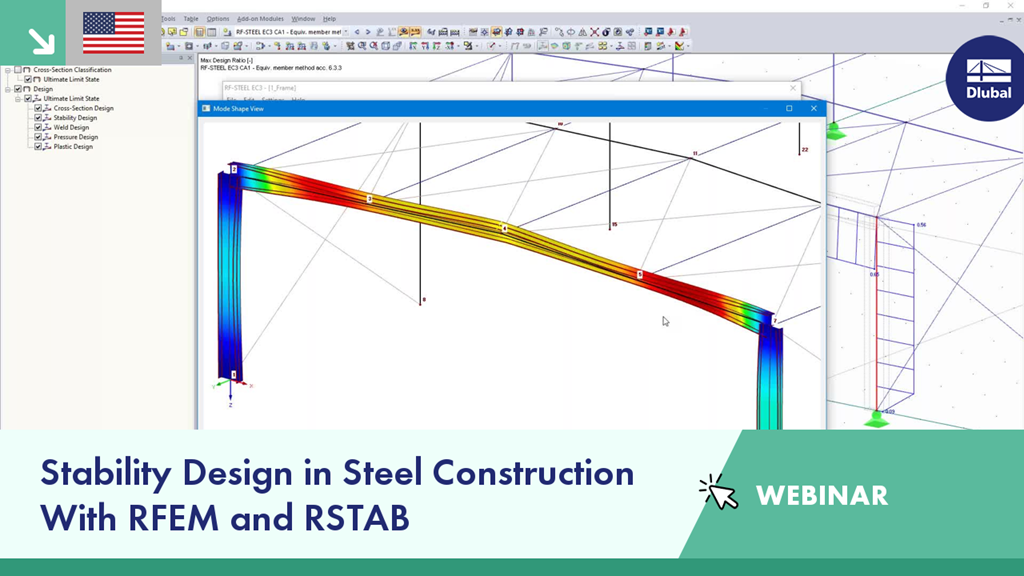Select Weld Design label in navigator tree
Viewport: 1024px width, 576px height.
click(x=71, y=127)
